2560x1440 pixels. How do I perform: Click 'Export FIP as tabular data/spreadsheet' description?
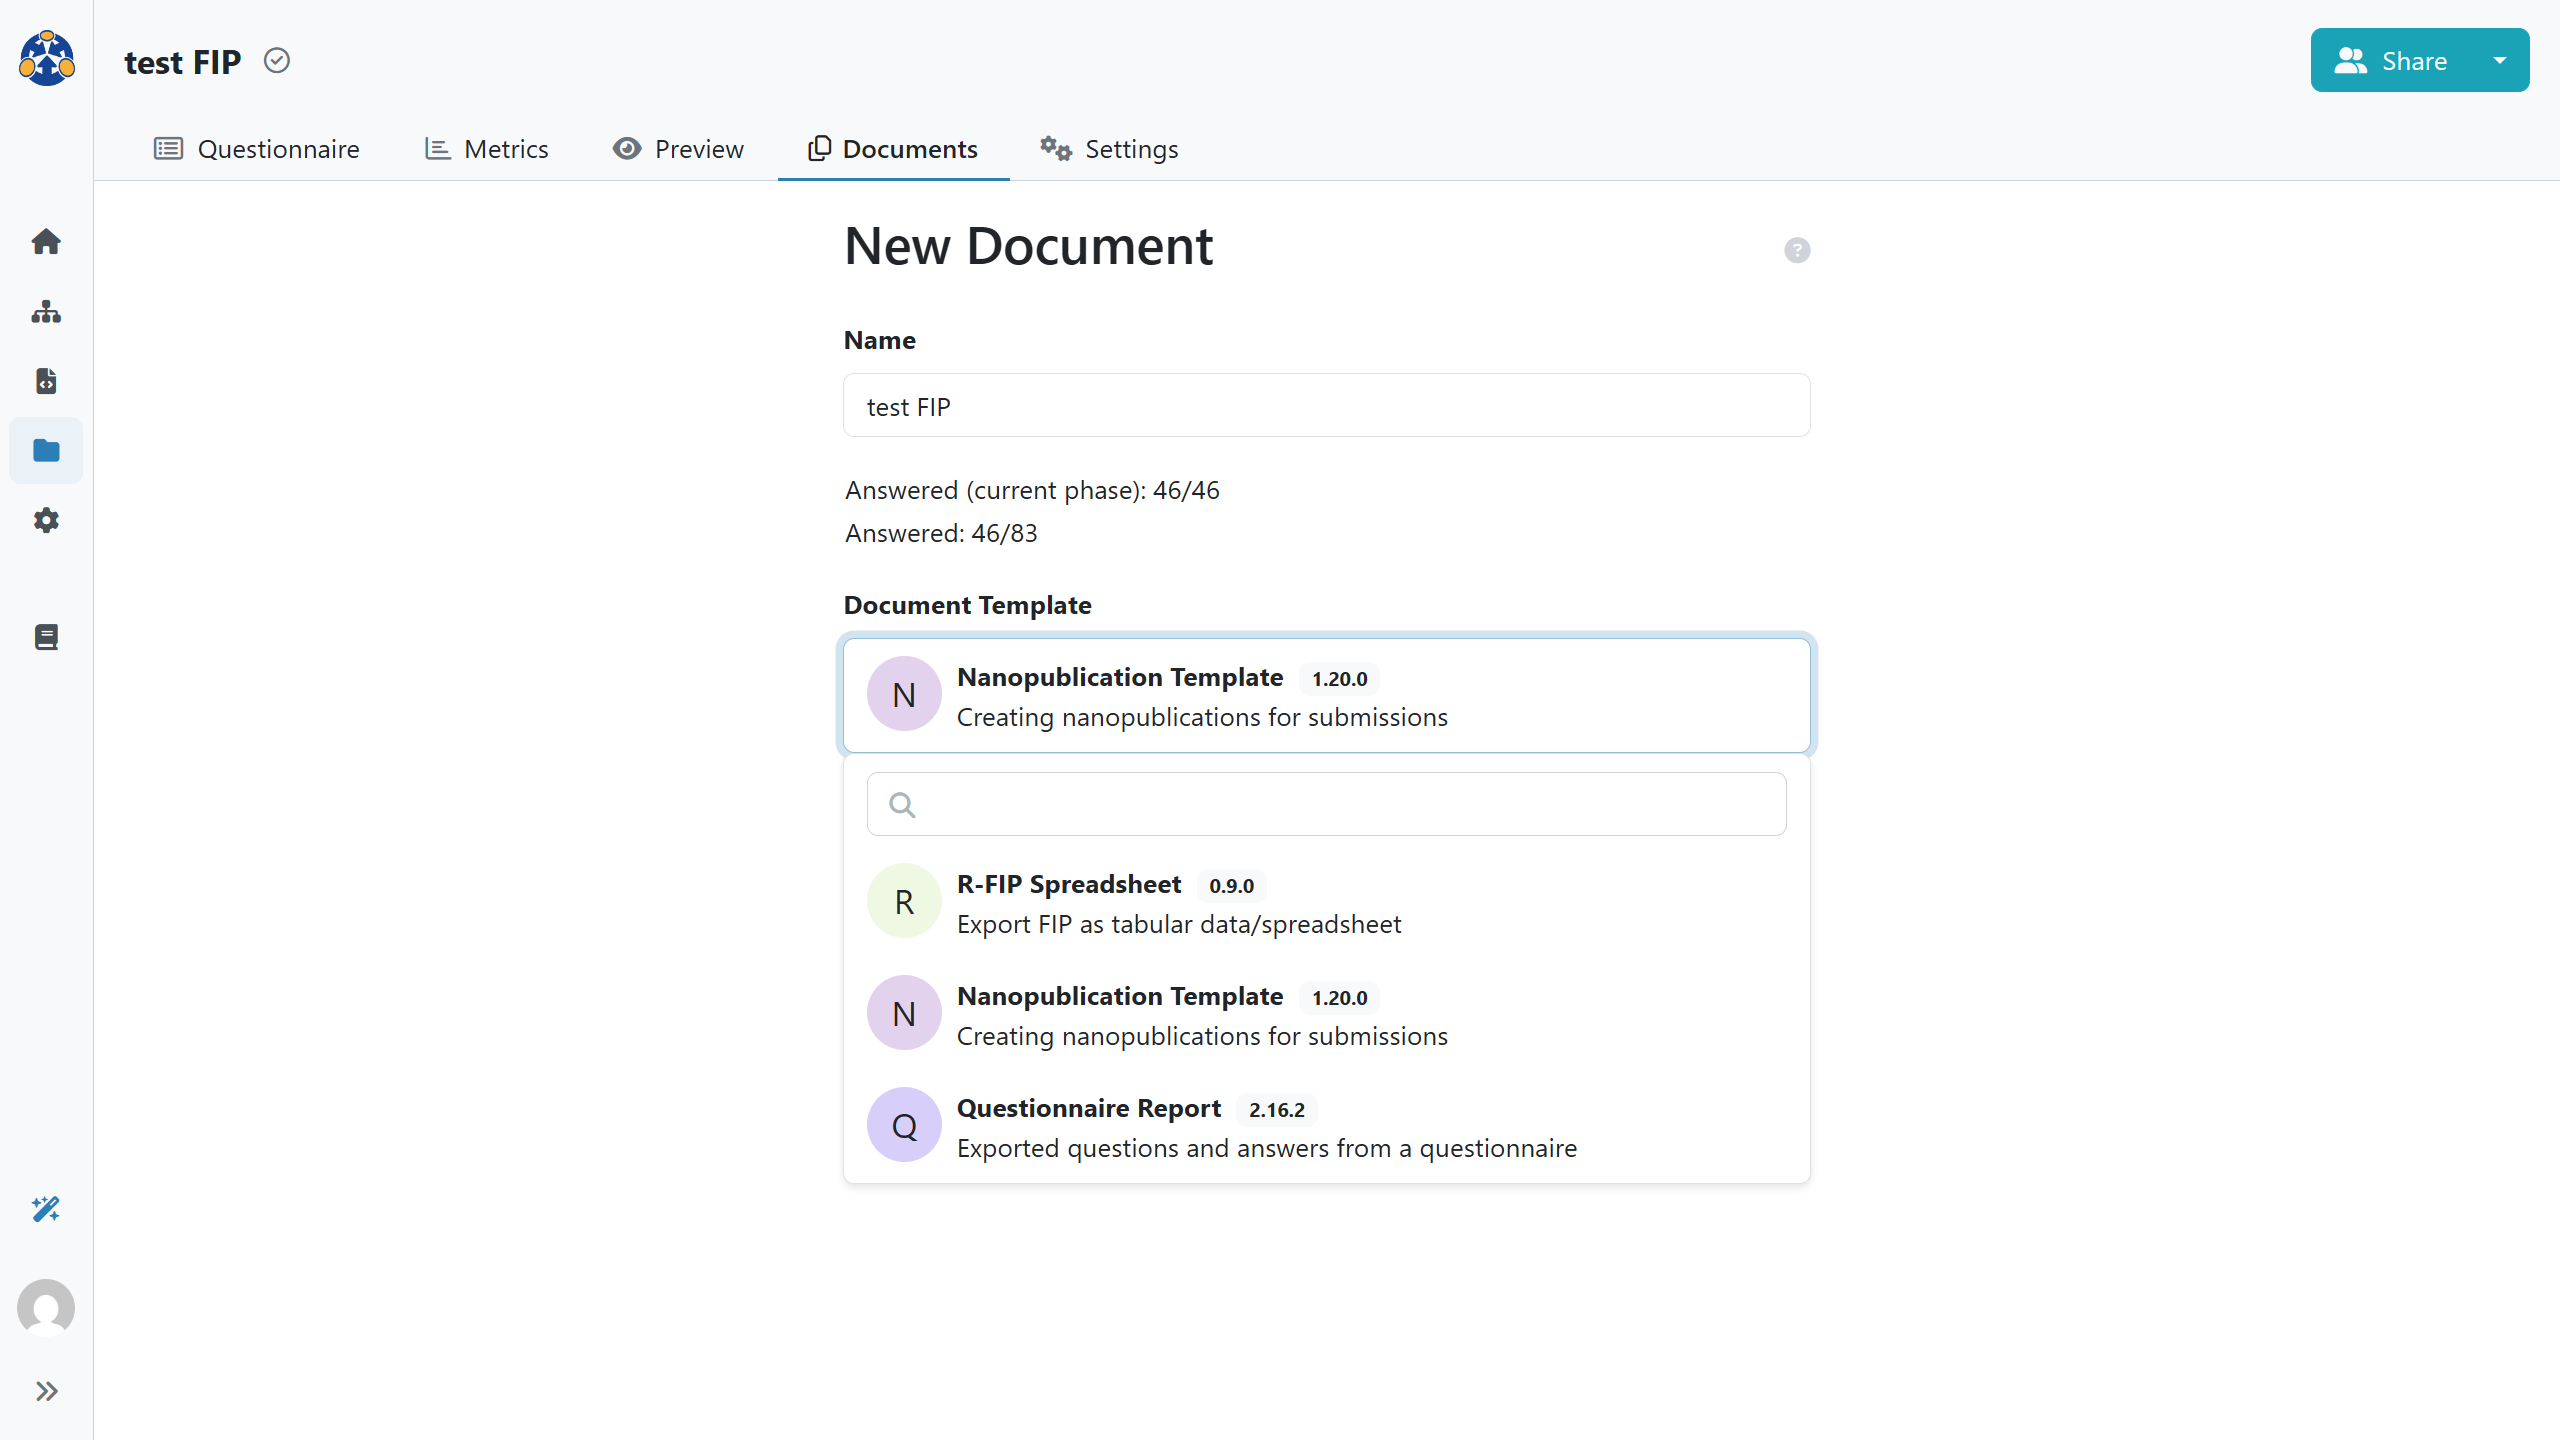[x=1179, y=924]
